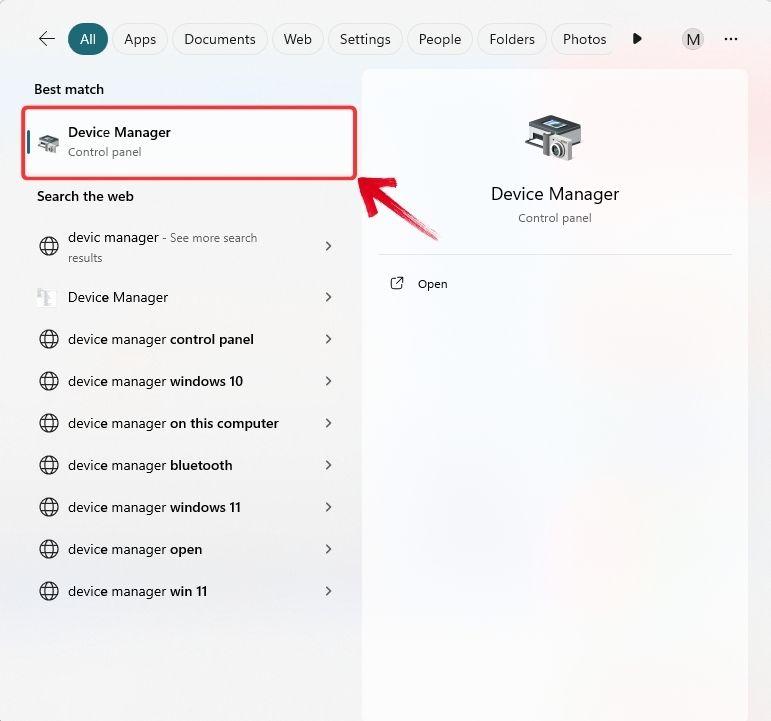
Task: Click the Device Manager title in preview pane
Action: pyautogui.click(x=555, y=194)
